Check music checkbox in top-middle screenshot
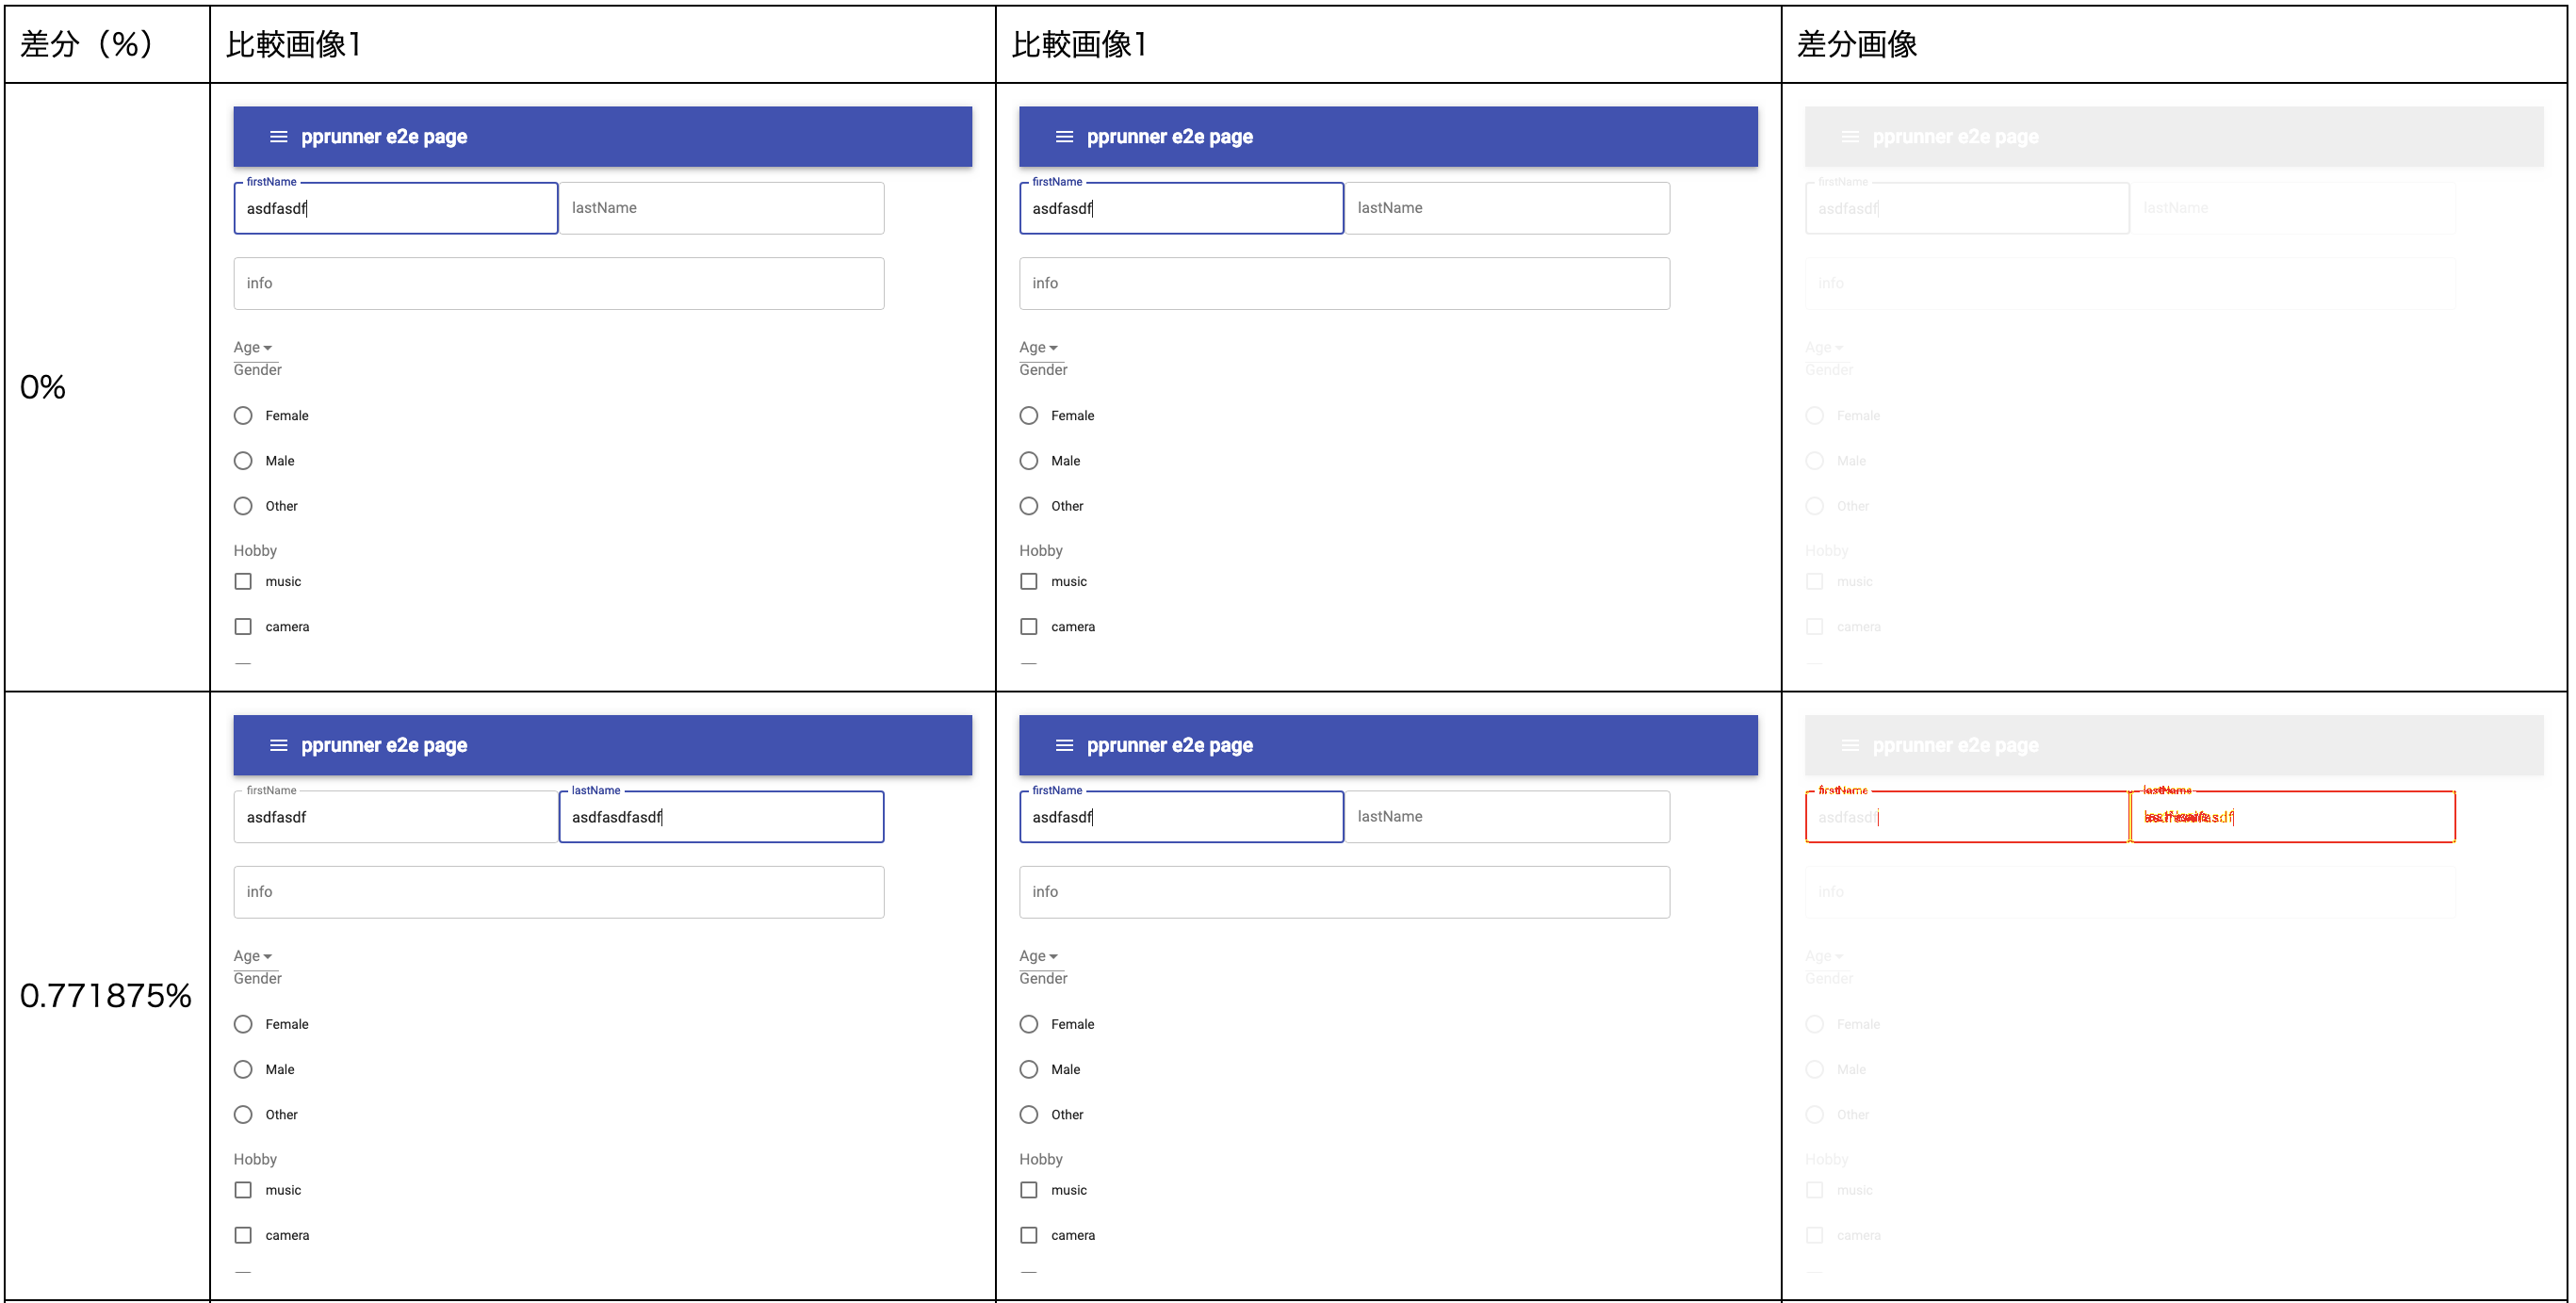2576x1303 pixels. click(1029, 581)
